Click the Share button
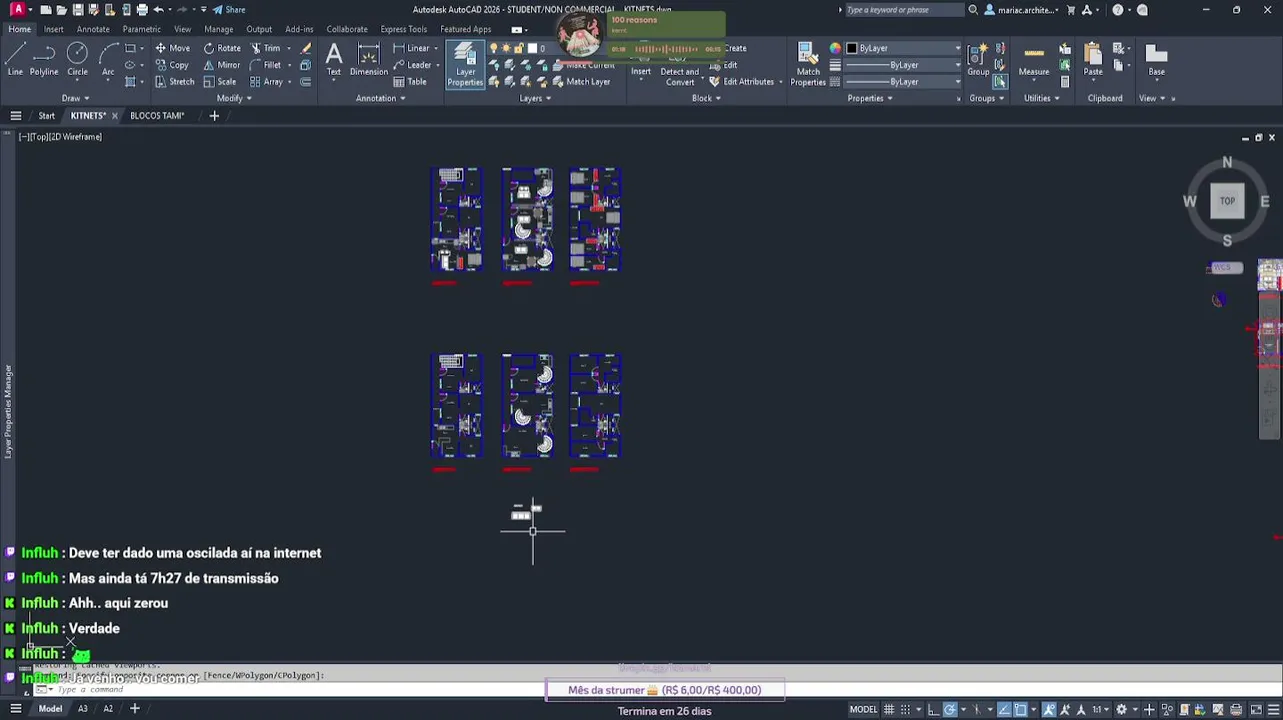Image resolution: width=1283 pixels, height=720 pixels. (x=229, y=10)
